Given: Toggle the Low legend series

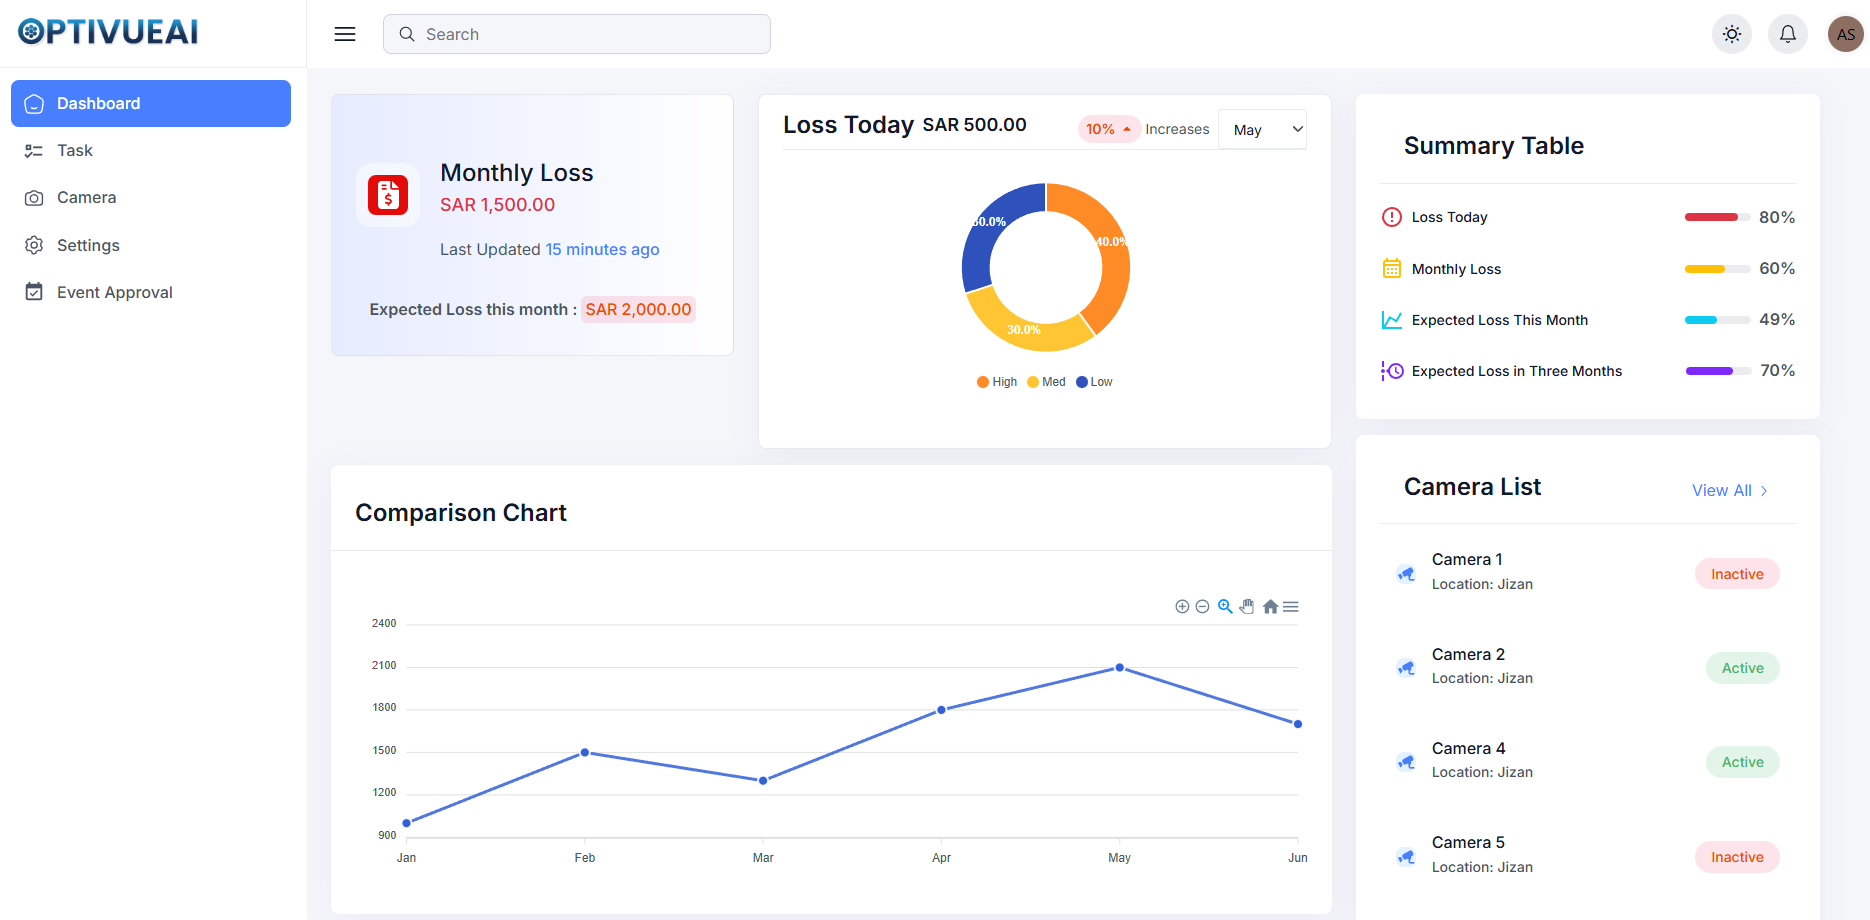Looking at the screenshot, I should 1094,382.
